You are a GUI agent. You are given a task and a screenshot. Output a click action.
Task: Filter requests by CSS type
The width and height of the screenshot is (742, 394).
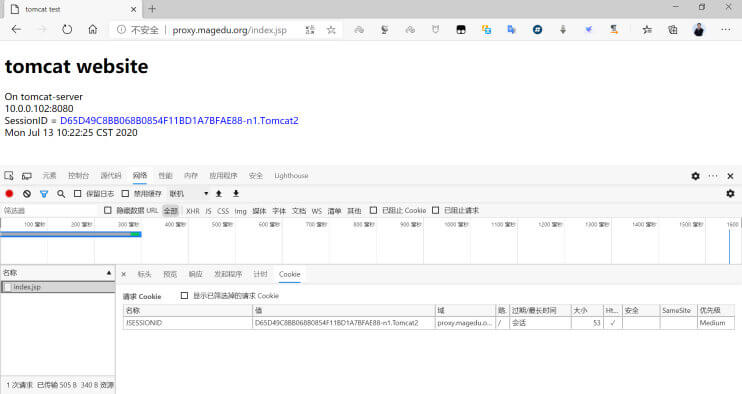pos(223,211)
